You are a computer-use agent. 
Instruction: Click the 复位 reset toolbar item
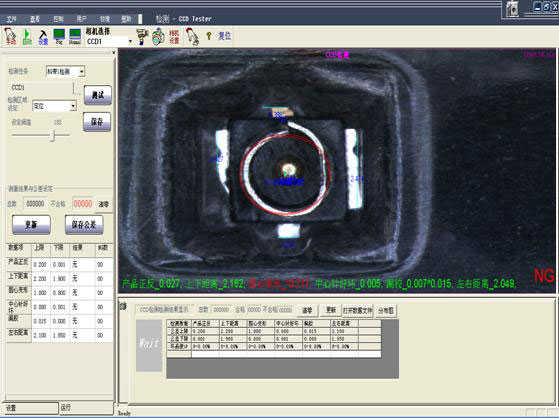(225, 36)
